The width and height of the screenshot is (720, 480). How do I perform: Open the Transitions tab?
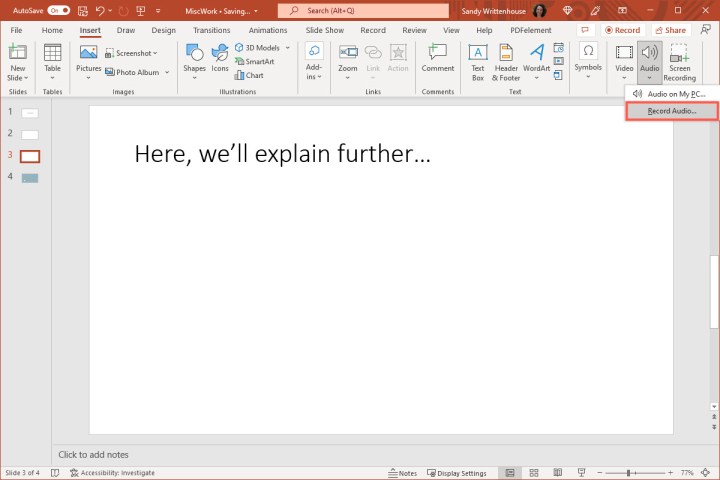(212, 30)
